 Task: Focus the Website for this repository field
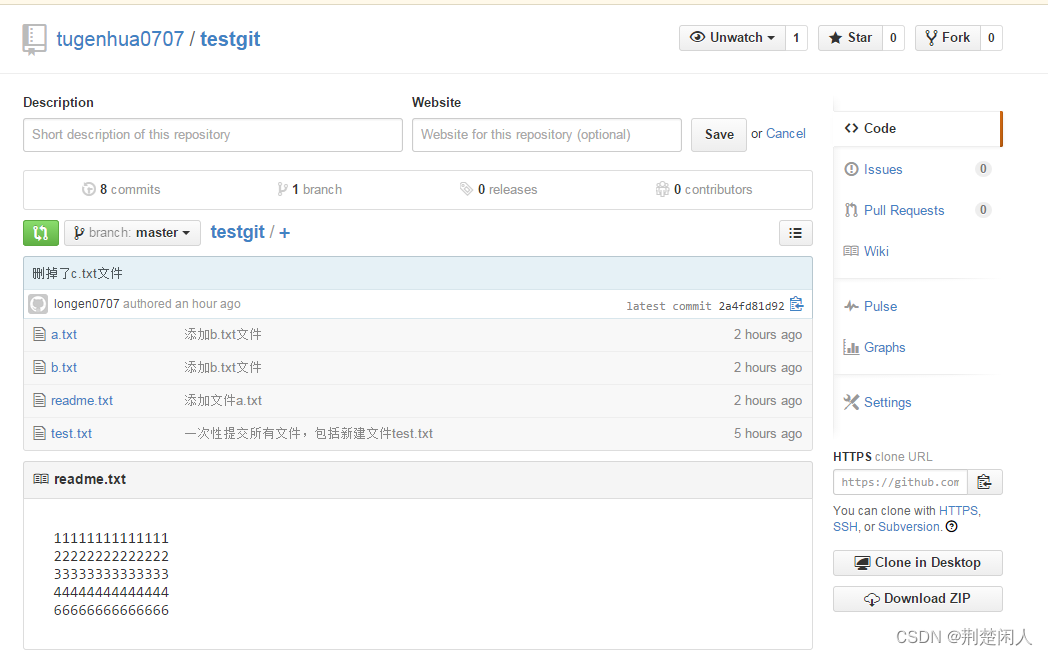[x=547, y=135]
